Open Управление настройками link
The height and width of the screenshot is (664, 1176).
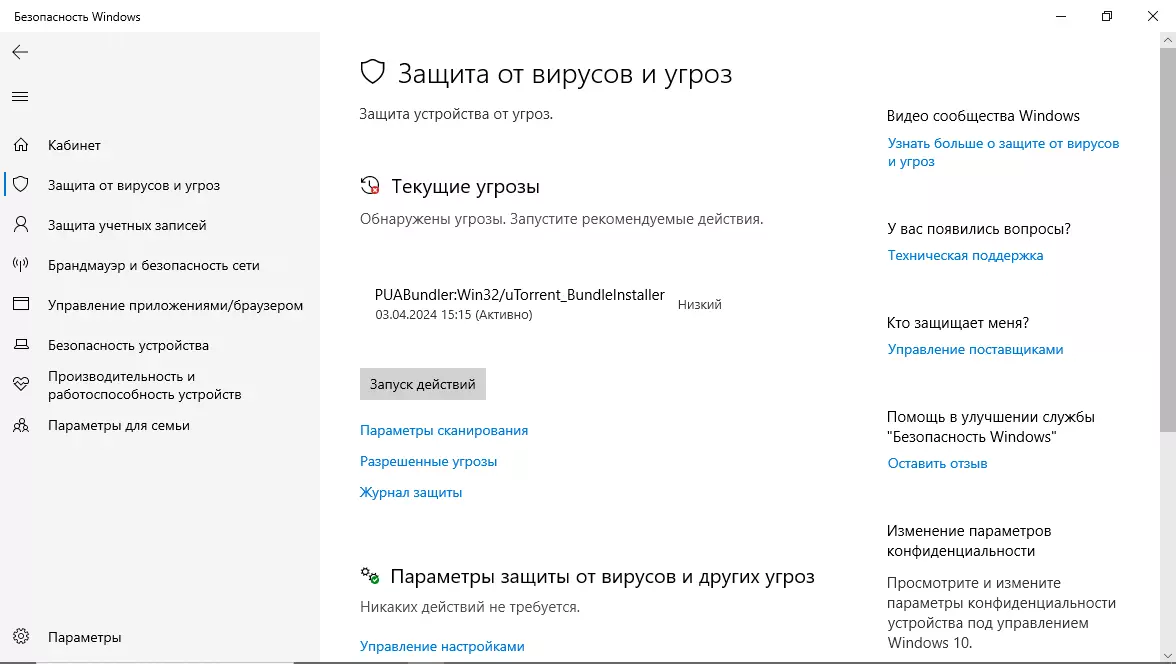pos(441,646)
